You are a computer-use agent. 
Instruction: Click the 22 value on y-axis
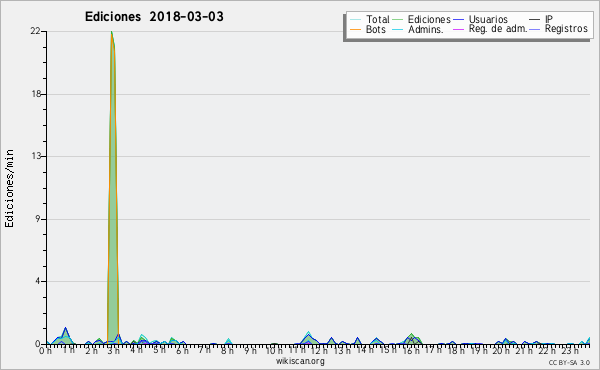(x=36, y=31)
